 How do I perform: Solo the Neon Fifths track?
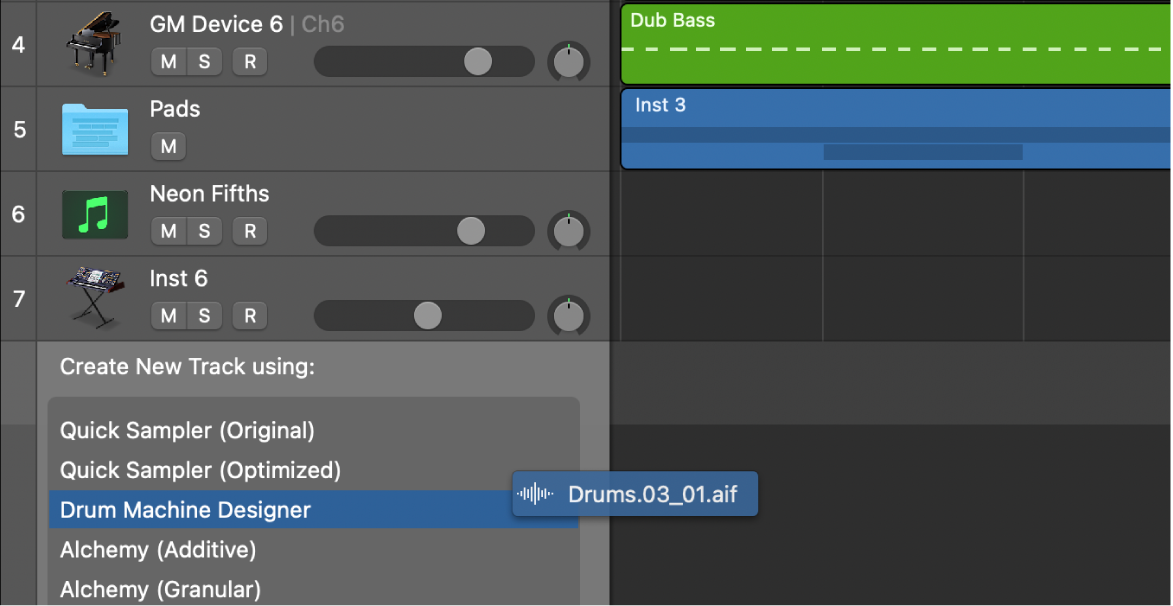pos(204,232)
